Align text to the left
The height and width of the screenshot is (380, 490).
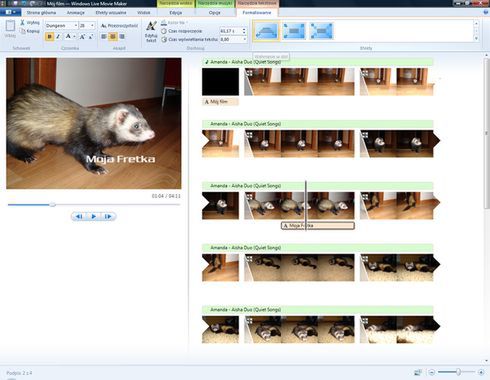[104, 36]
